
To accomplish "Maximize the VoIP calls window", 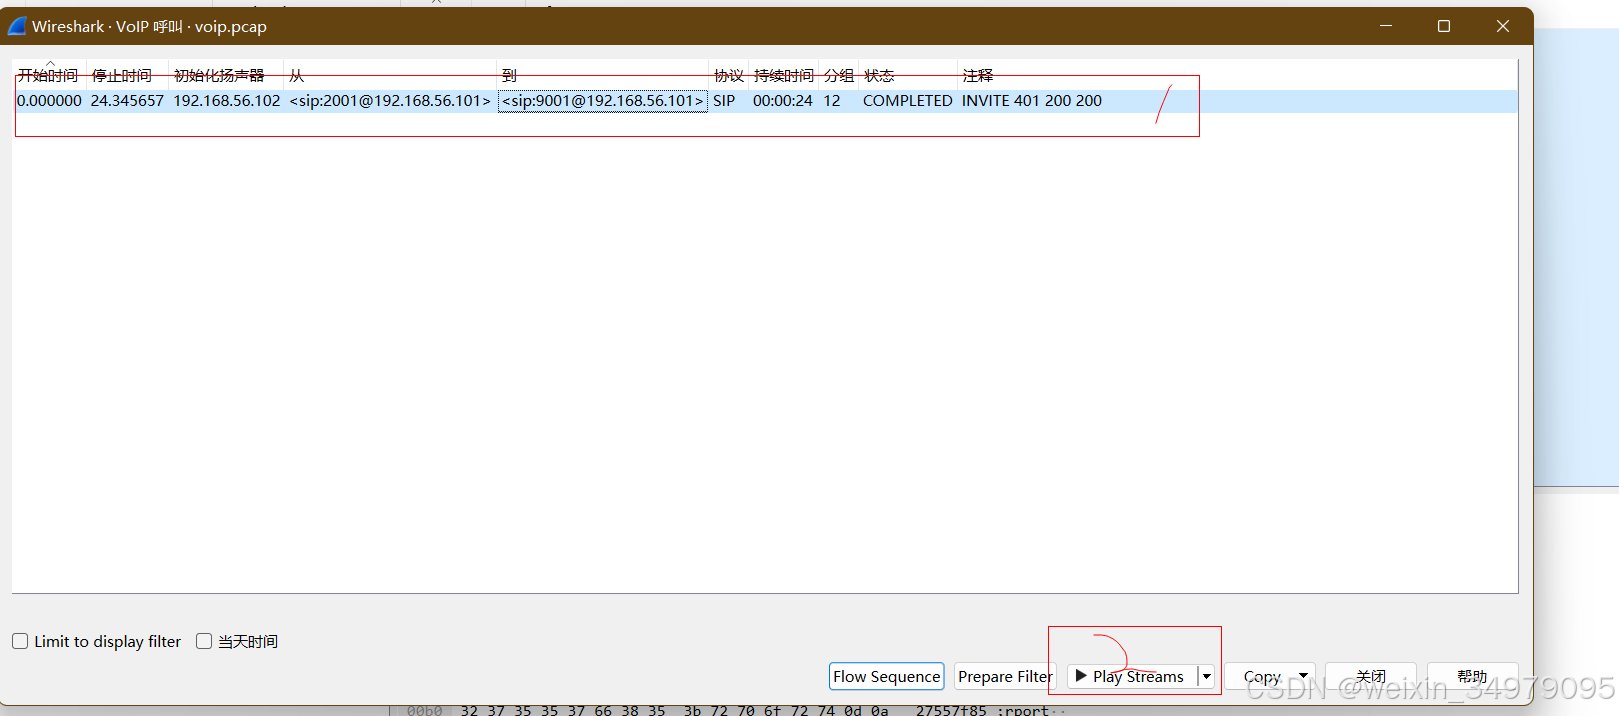I will pyautogui.click(x=1444, y=26).
